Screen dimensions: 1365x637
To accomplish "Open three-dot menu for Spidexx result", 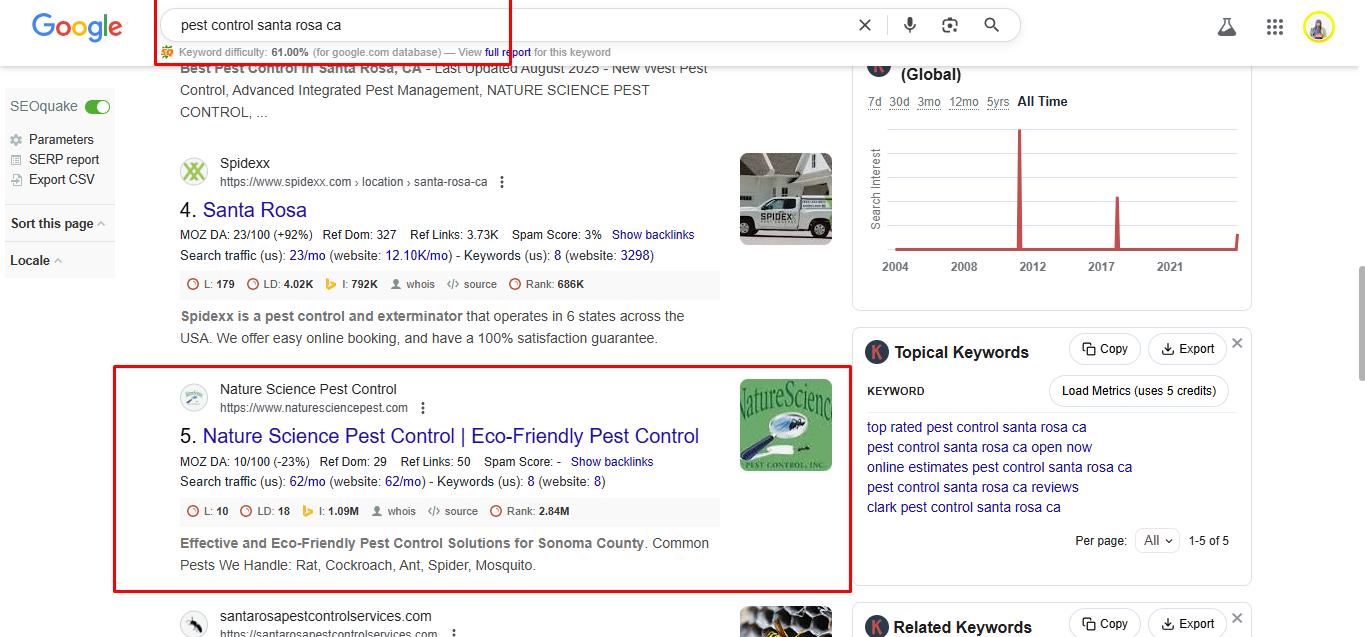I will 502,182.
